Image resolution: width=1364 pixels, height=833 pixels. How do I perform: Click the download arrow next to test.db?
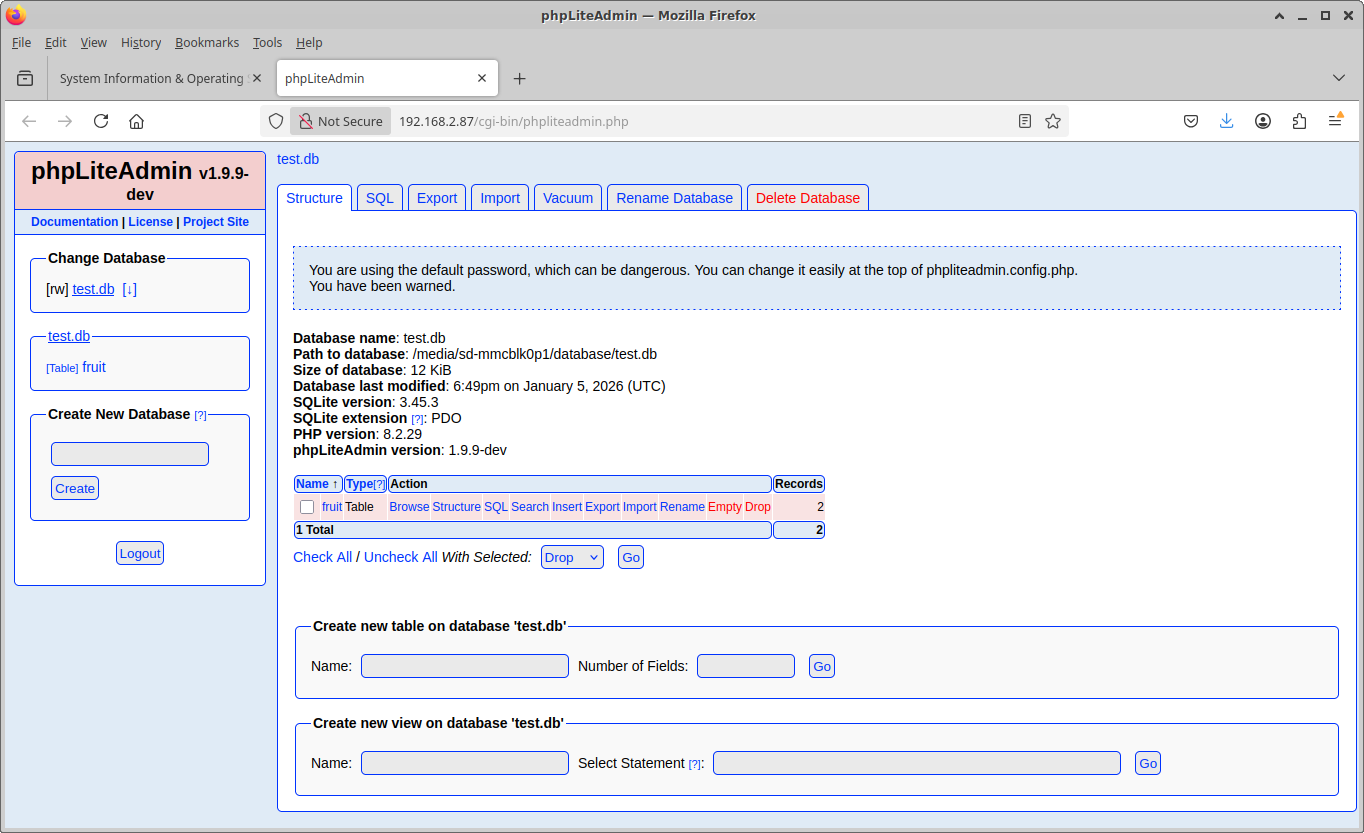[x=129, y=289]
